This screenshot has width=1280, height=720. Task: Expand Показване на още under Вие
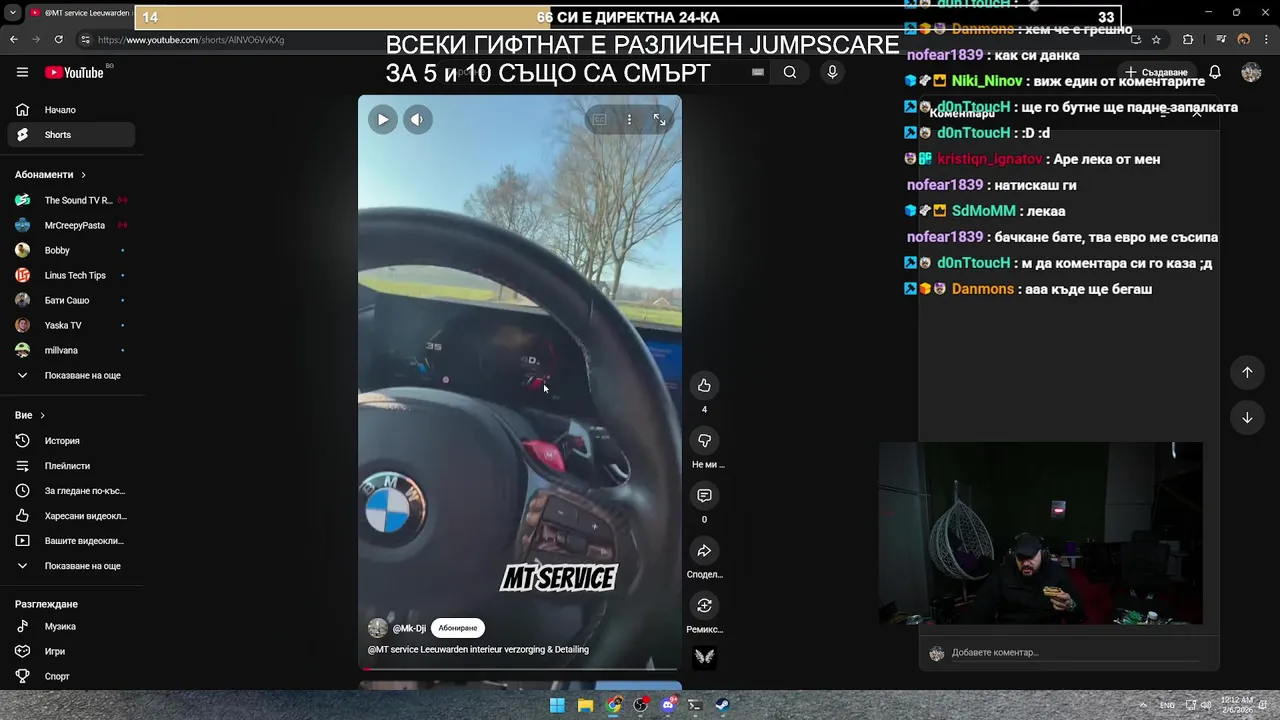coord(72,566)
